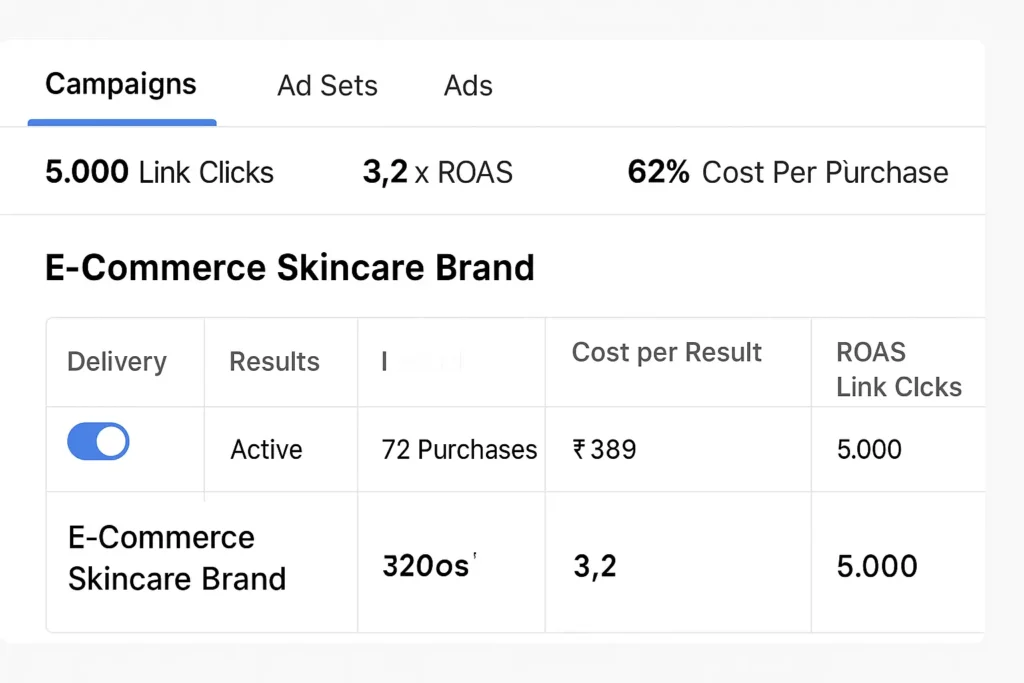1024x683 pixels.
Task: Sort by the Results column header
Action: tap(274, 362)
